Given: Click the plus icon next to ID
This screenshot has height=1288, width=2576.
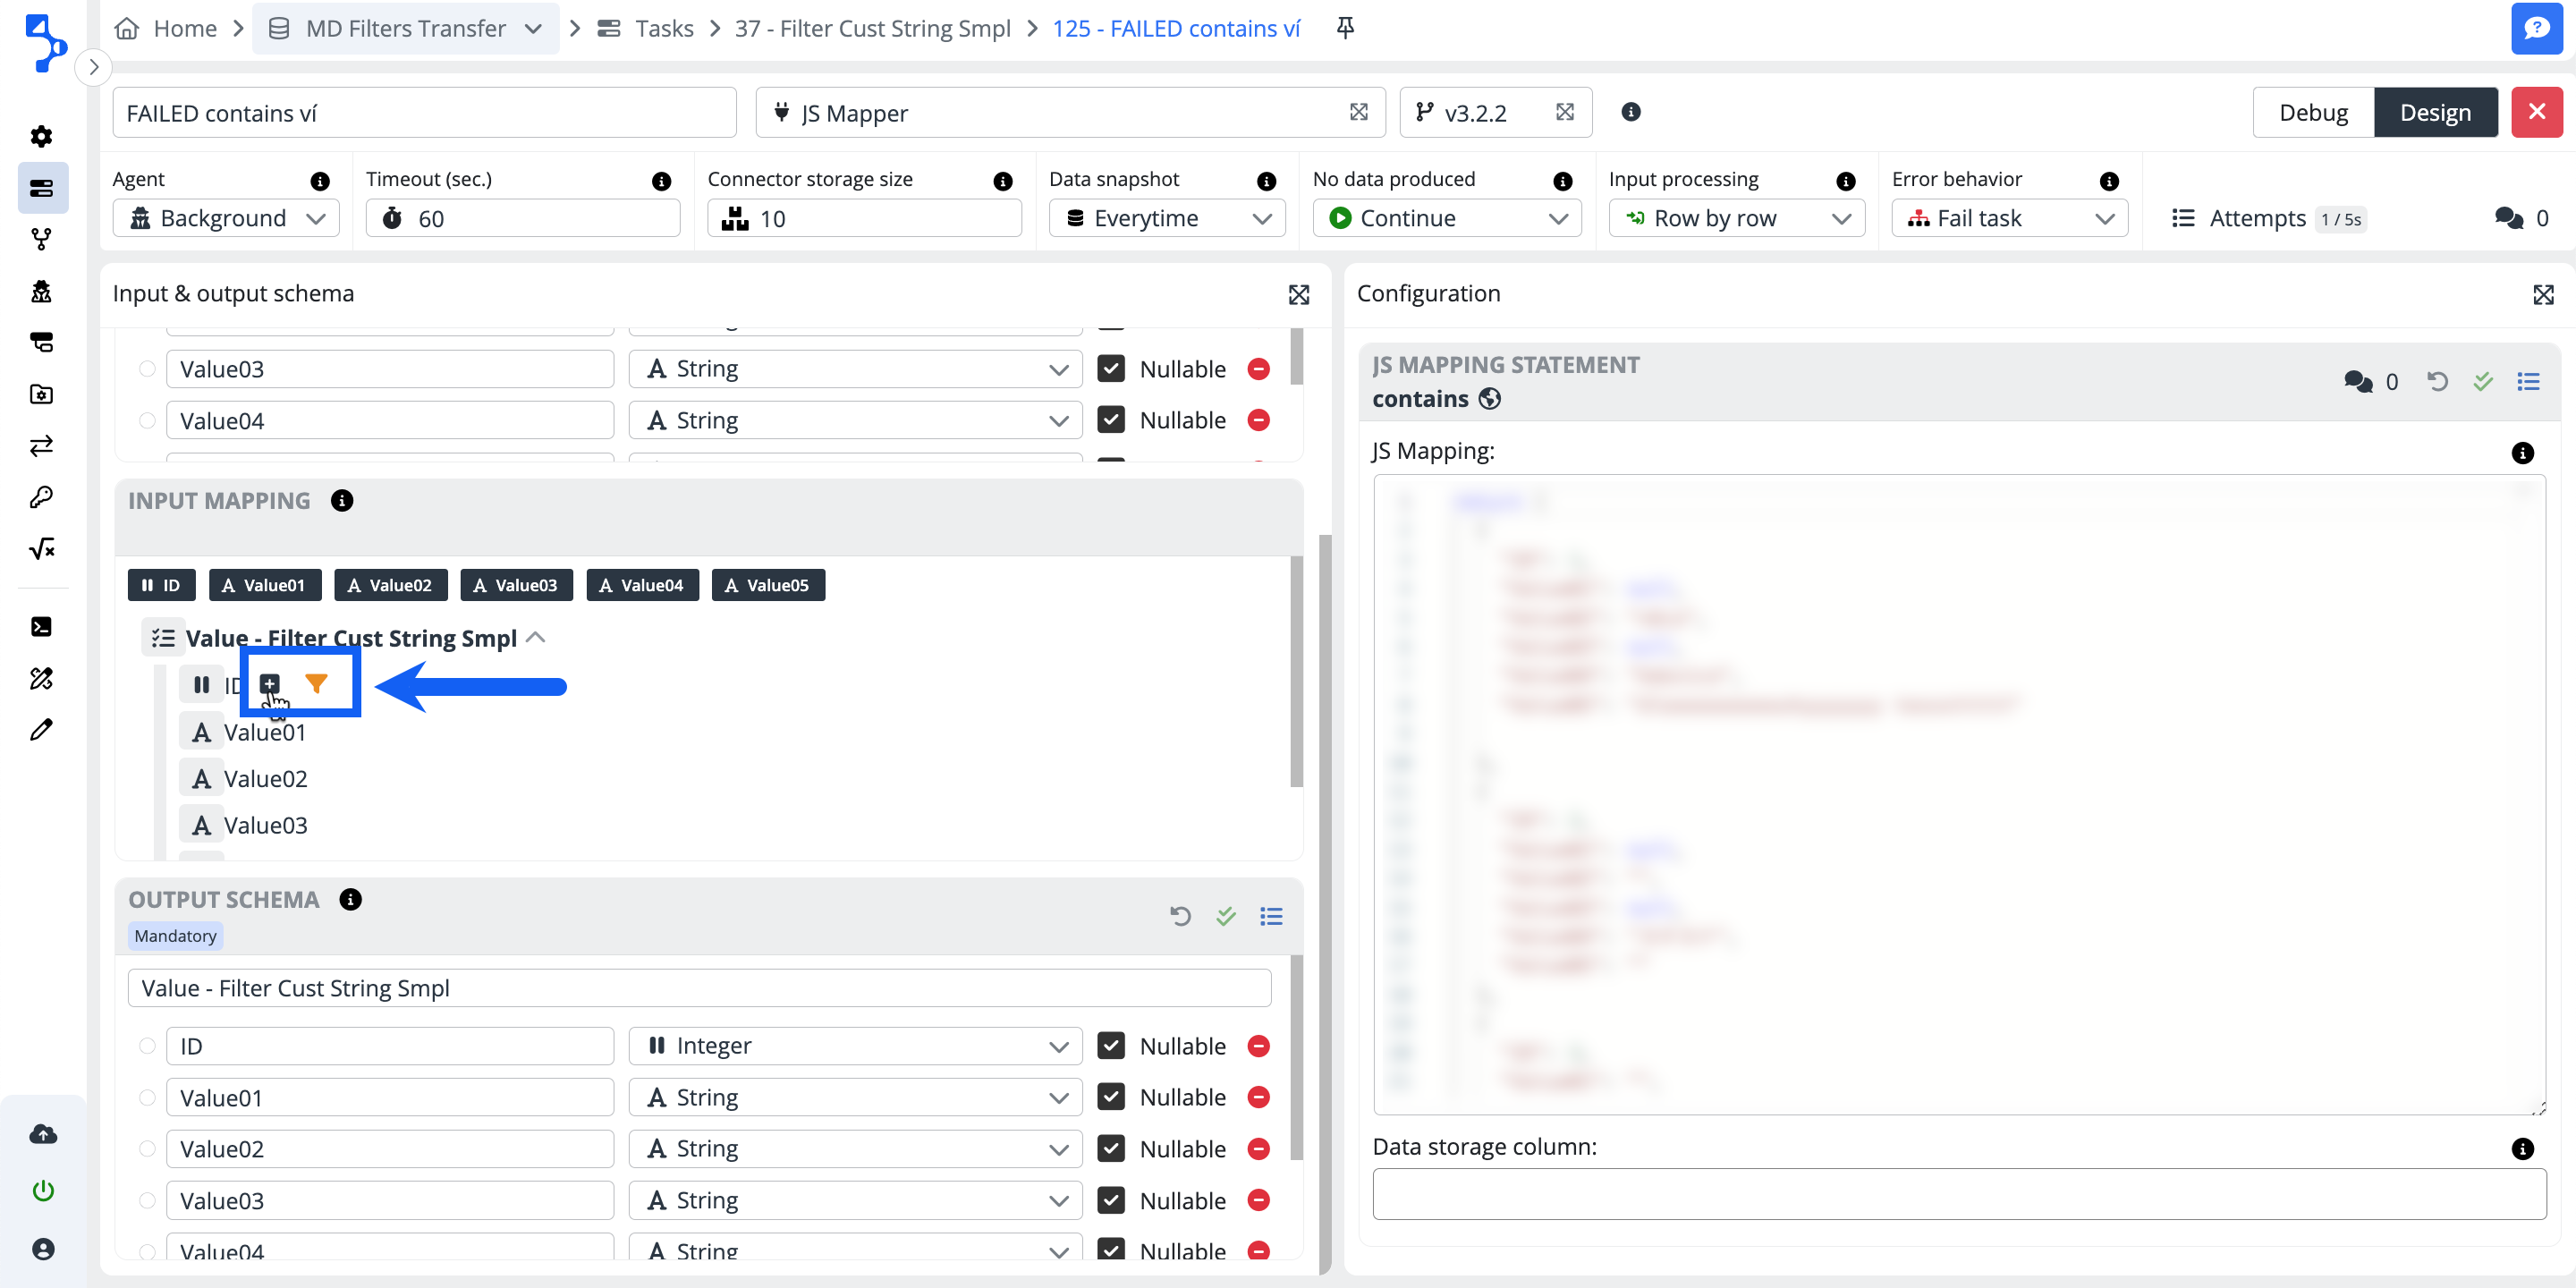Looking at the screenshot, I should 270,684.
